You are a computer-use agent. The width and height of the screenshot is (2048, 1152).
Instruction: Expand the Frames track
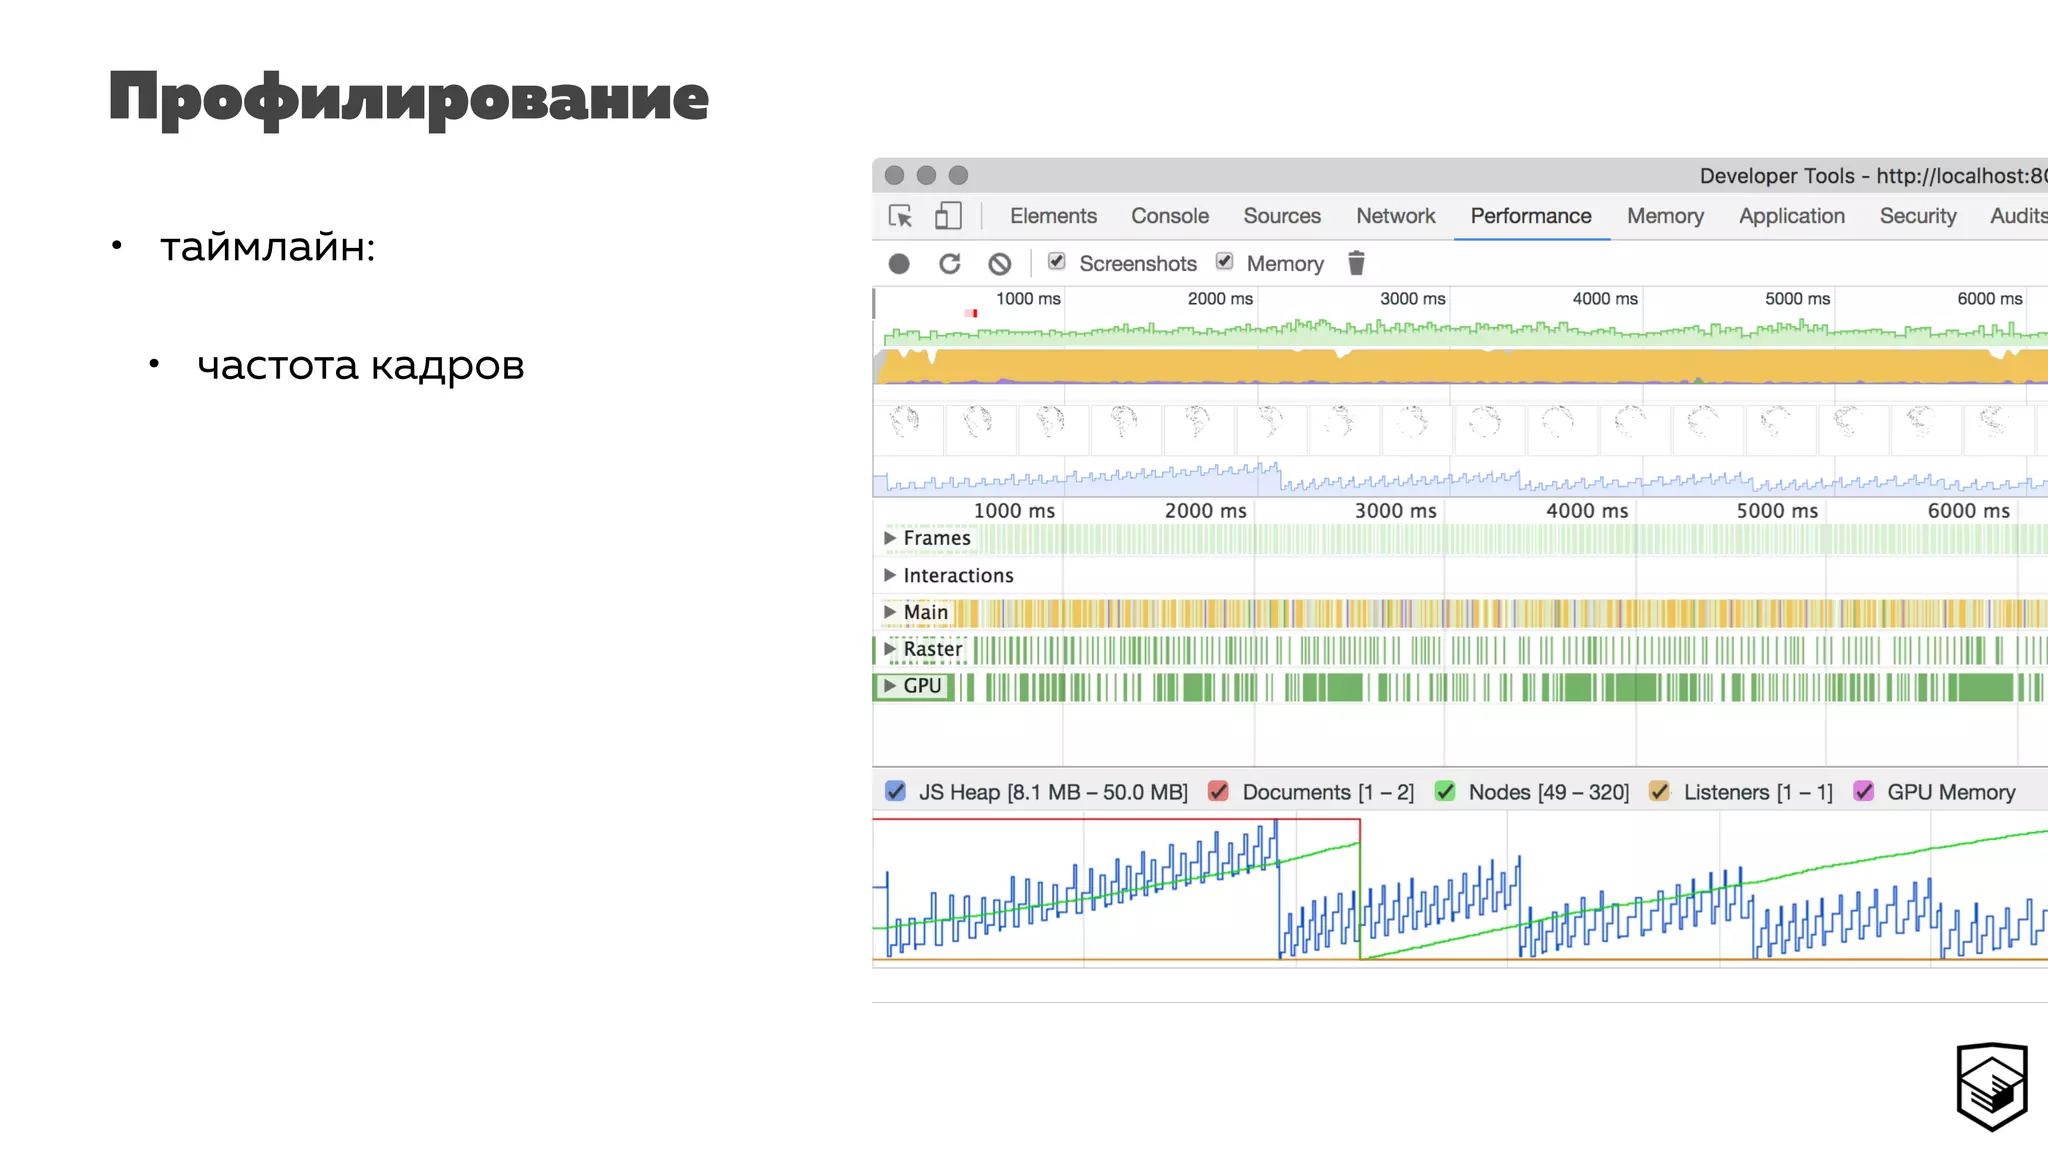[x=890, y=538]
